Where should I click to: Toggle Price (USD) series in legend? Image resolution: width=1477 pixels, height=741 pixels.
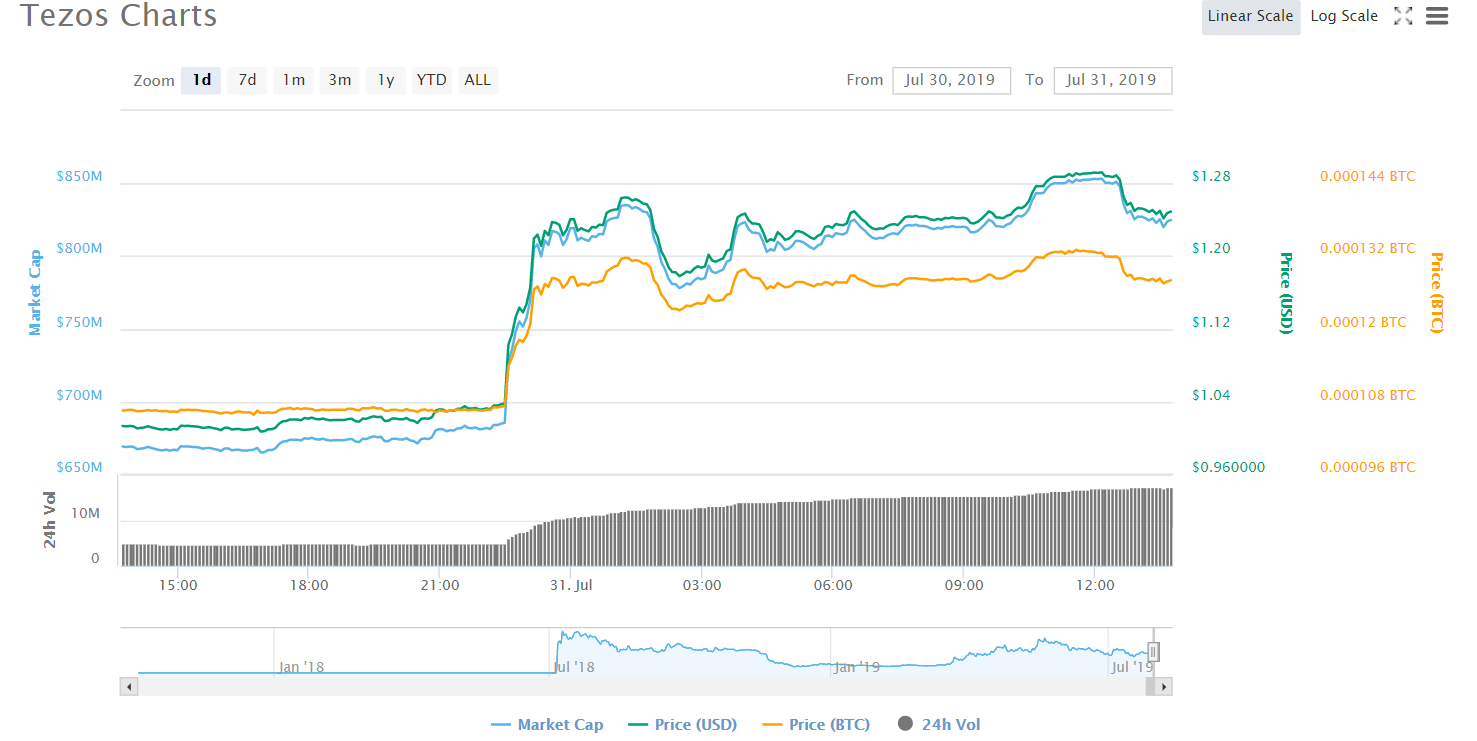[682, 725]
